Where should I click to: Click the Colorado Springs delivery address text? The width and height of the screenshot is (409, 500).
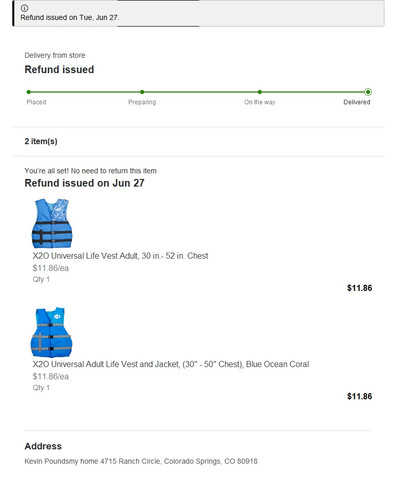tap(141, 461)
